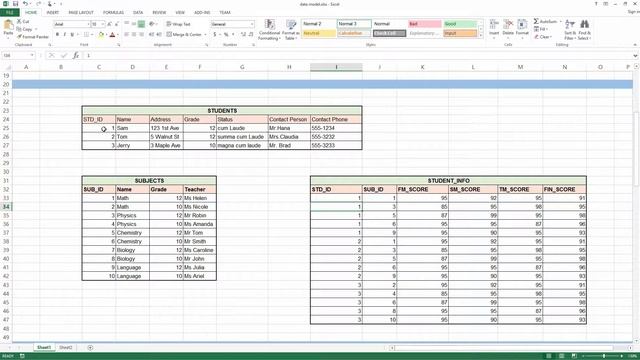Screen dimensions: 640x360
Task: Click the Increase Font Size icon
Action: click(109, 24)
